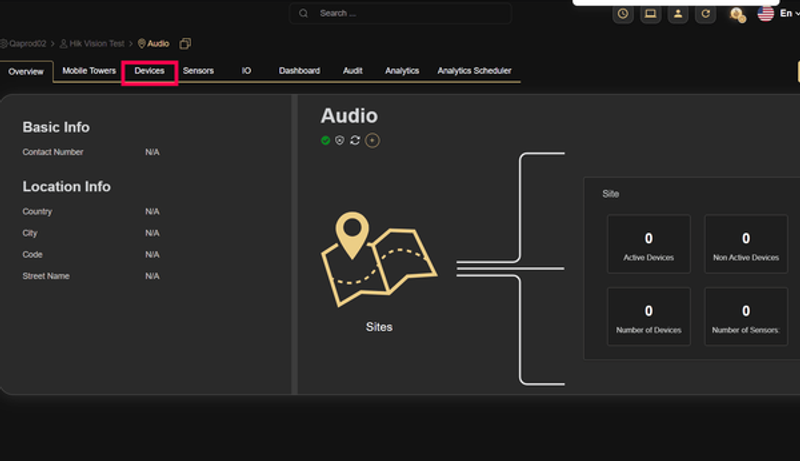Click the City label
This screenshot has height=461, width=800.
pos(30,233)
